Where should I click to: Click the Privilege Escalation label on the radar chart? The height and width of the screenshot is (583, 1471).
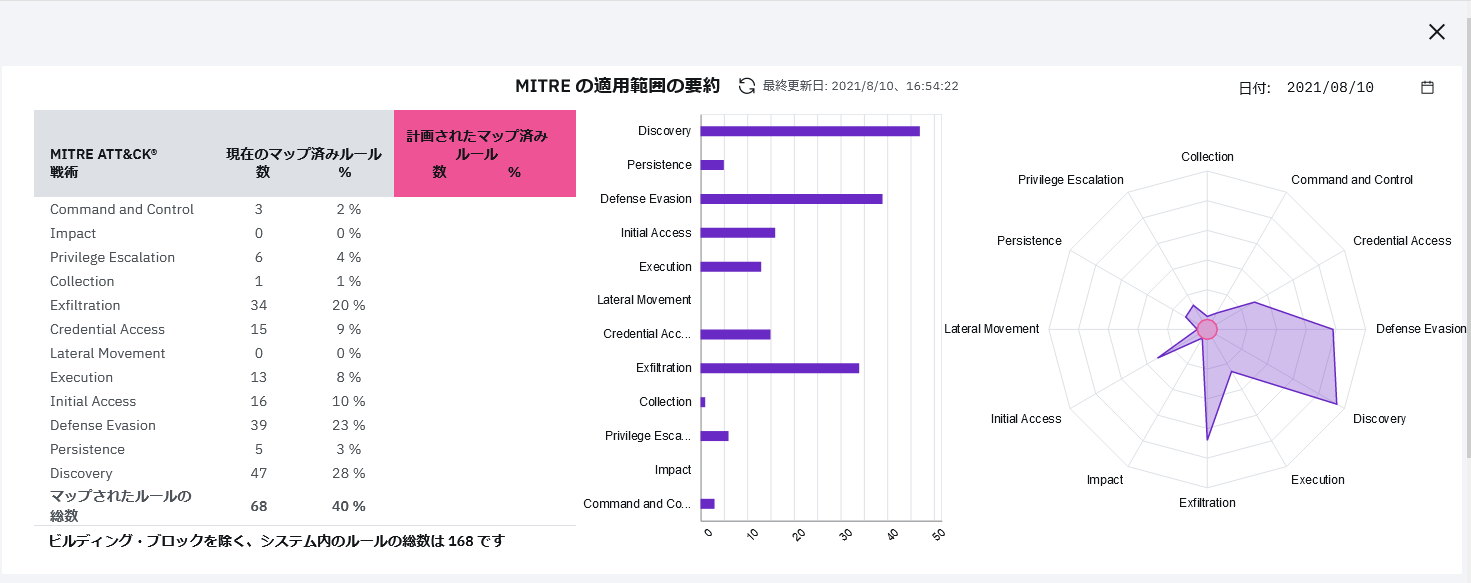coord(1071,180)
